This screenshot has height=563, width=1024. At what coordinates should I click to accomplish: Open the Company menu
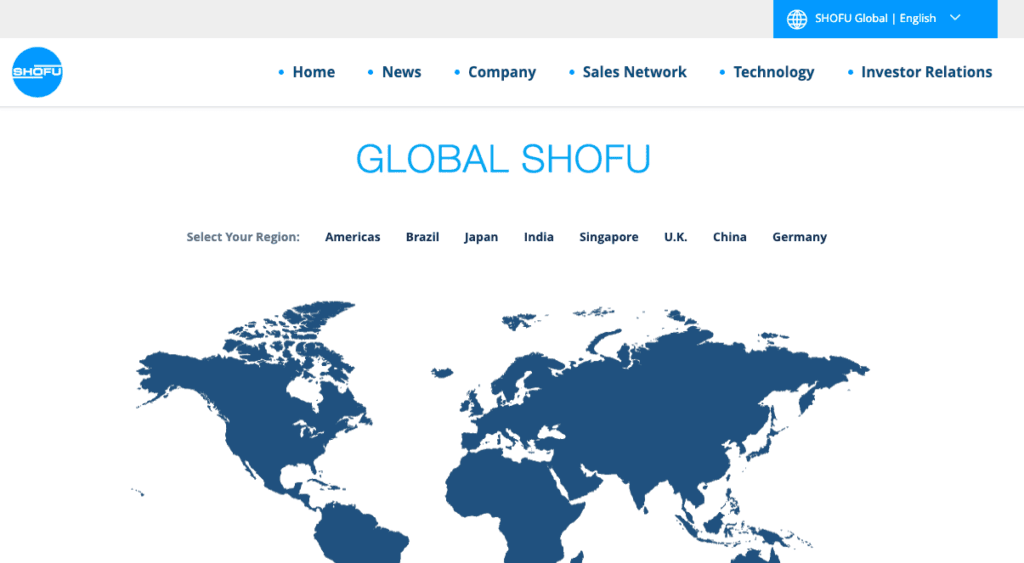502,72
